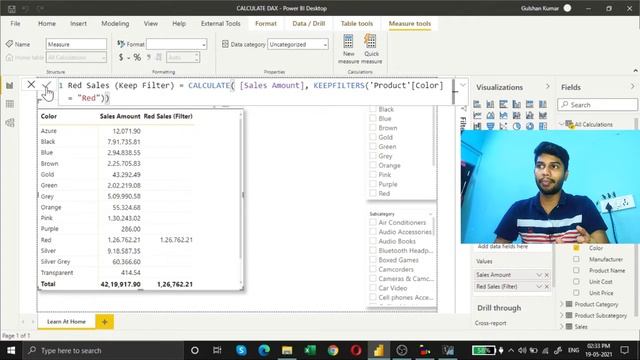Screen dimensions: 640x360
Task: Tick the Boxed Games subcategory checkbox
Action: [373, 260]
